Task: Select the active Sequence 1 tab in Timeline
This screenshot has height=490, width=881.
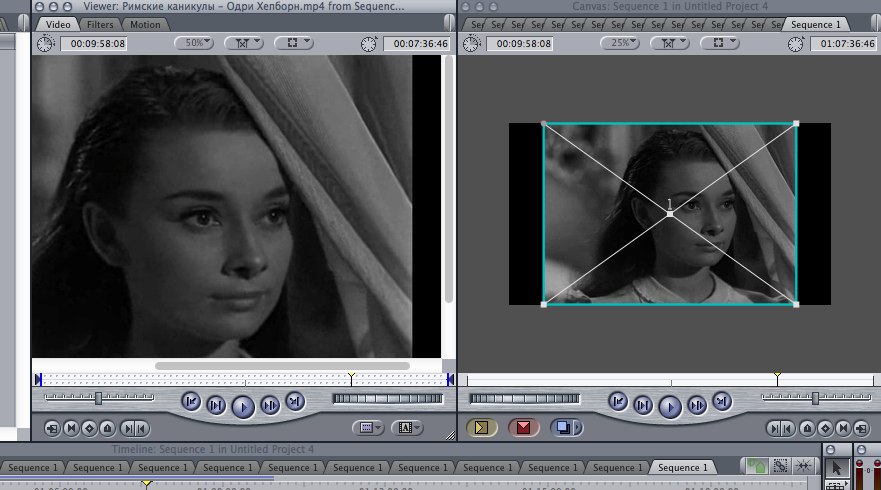Action: pos(683,468)
